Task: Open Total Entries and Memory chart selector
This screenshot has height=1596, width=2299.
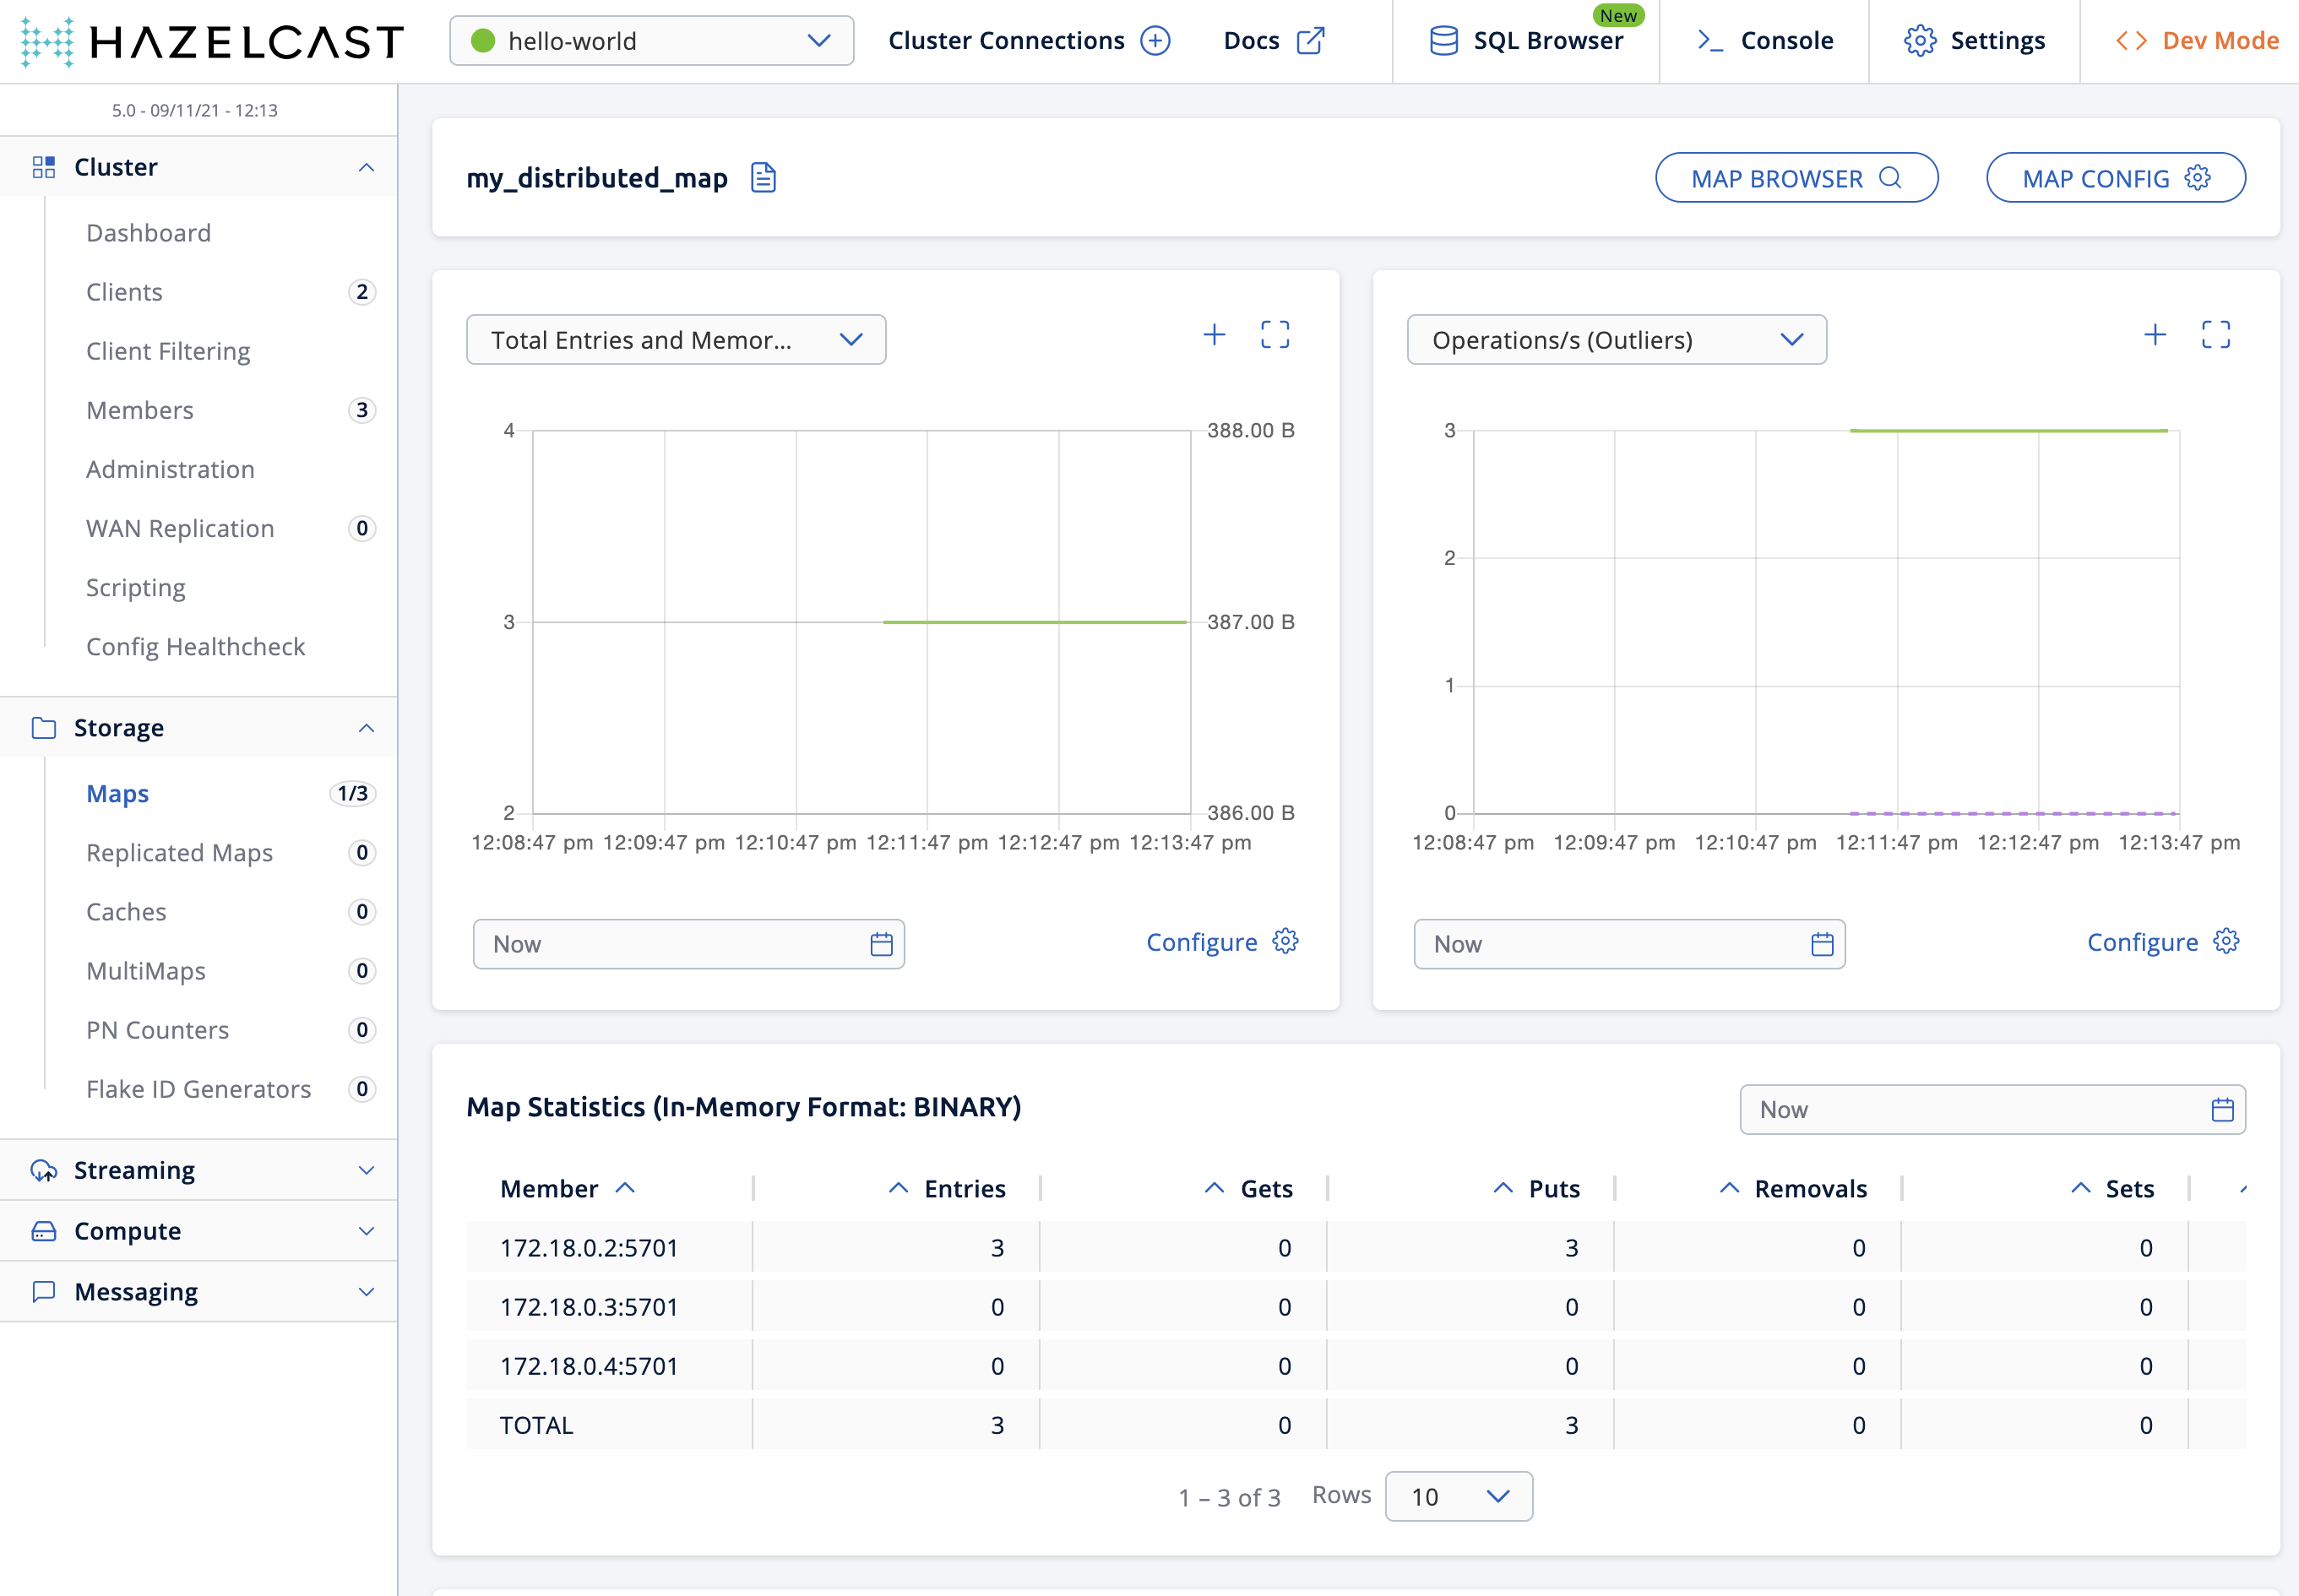Action: pyautogui.click(x=676, y=340)
